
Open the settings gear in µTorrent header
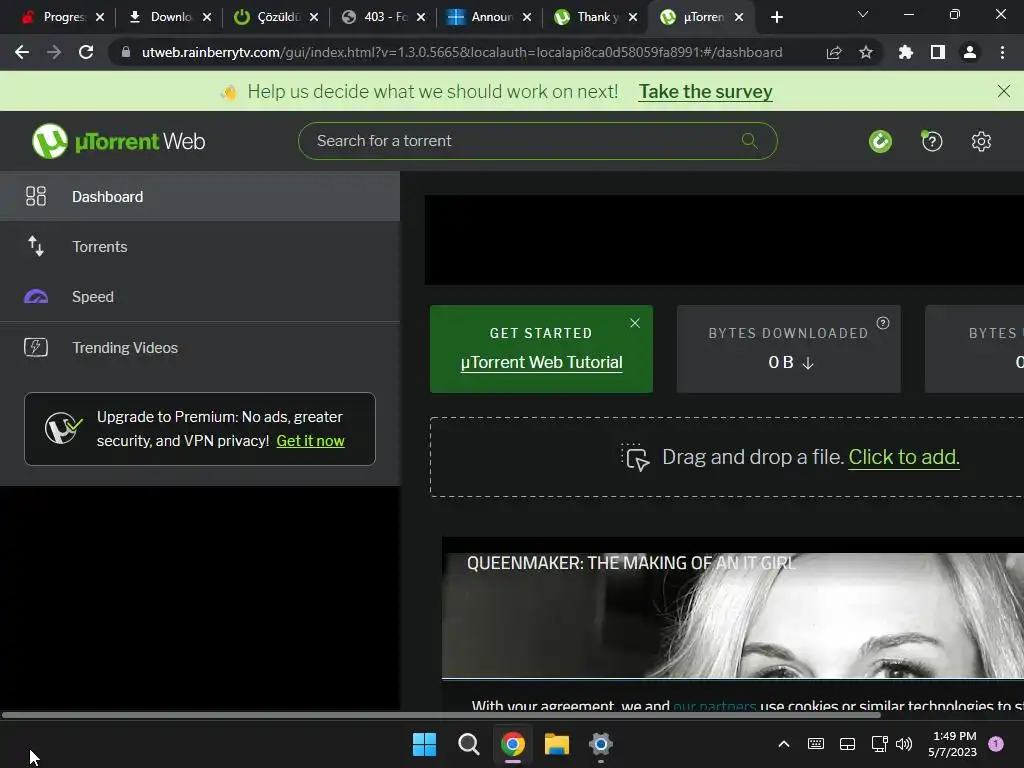click(x=981, y=141)
